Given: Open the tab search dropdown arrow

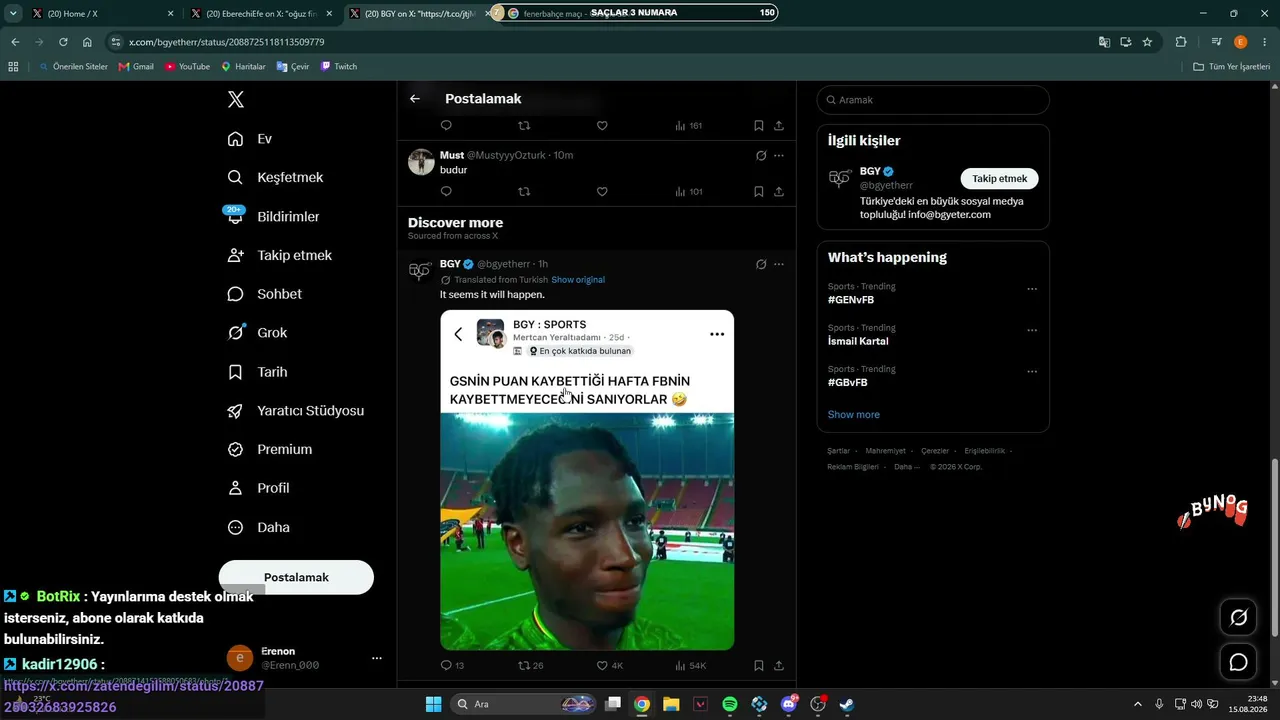Looking at the screenshot, I should (13, 14).
